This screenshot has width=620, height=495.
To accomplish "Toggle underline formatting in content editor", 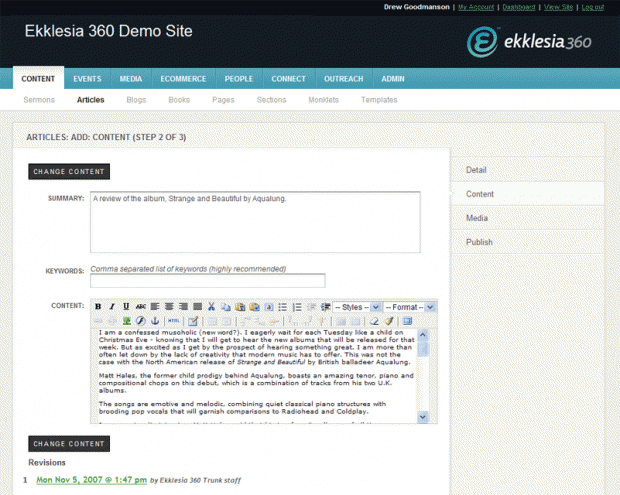I will [x=126, y=307].
